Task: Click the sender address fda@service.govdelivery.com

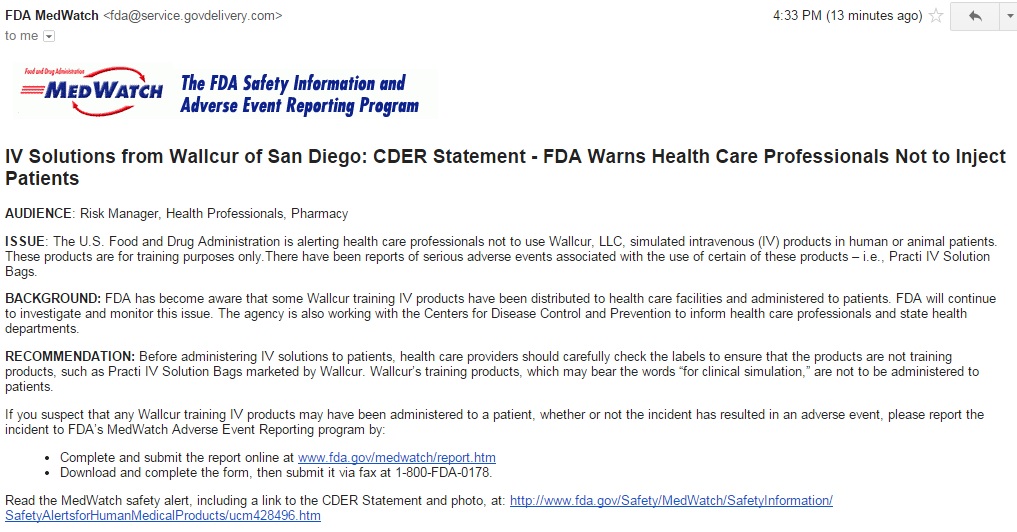Action: click(x=192, y=16)
